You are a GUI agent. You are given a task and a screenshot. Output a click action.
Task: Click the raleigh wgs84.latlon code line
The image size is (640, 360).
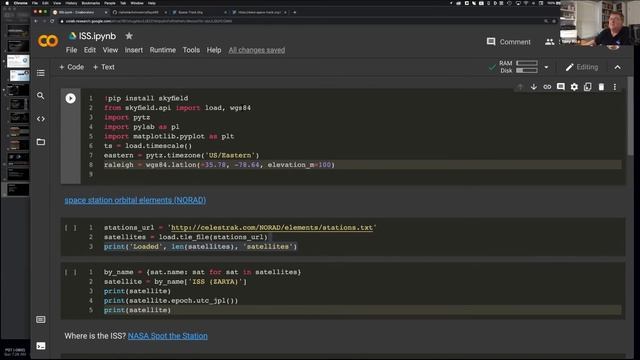pos(219,165)
